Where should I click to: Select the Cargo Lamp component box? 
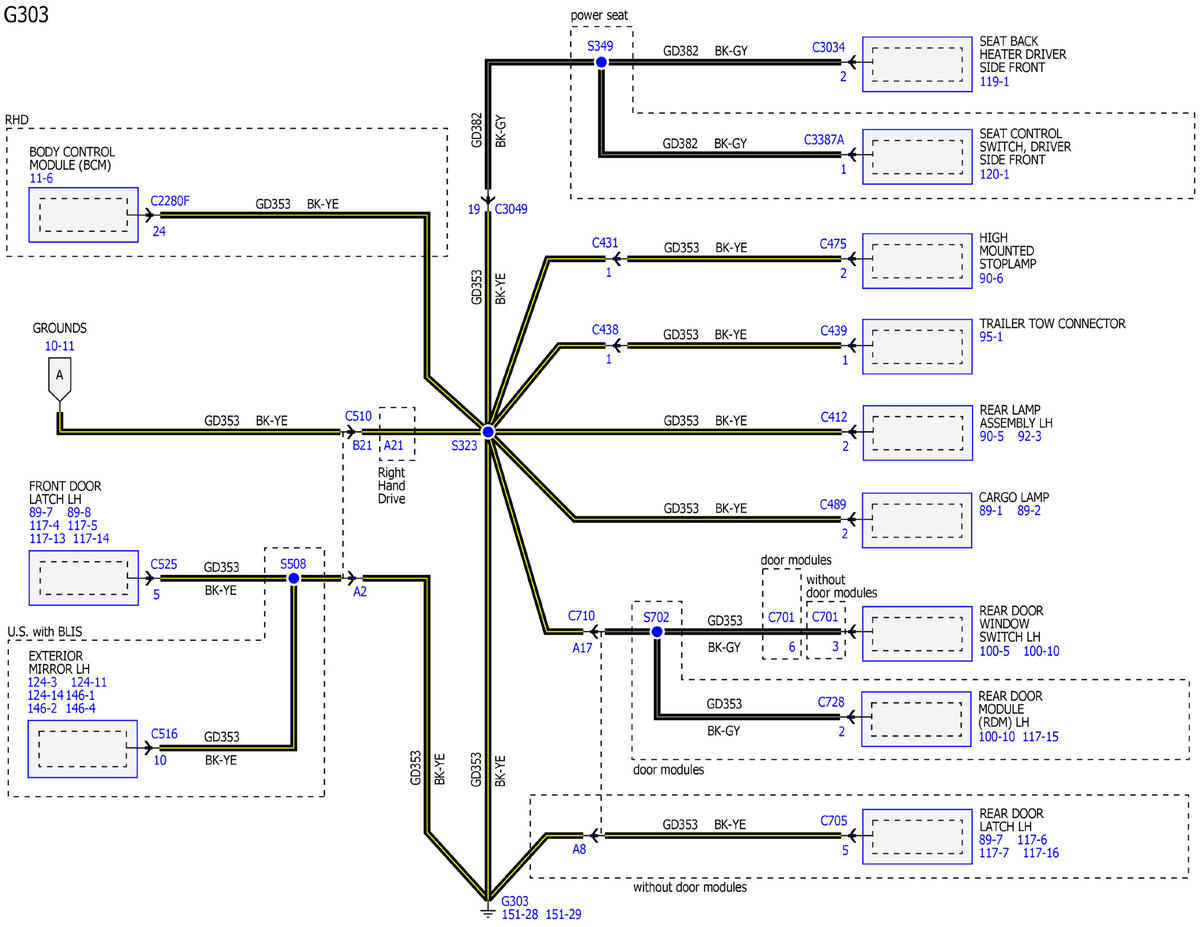click(916, 519)
